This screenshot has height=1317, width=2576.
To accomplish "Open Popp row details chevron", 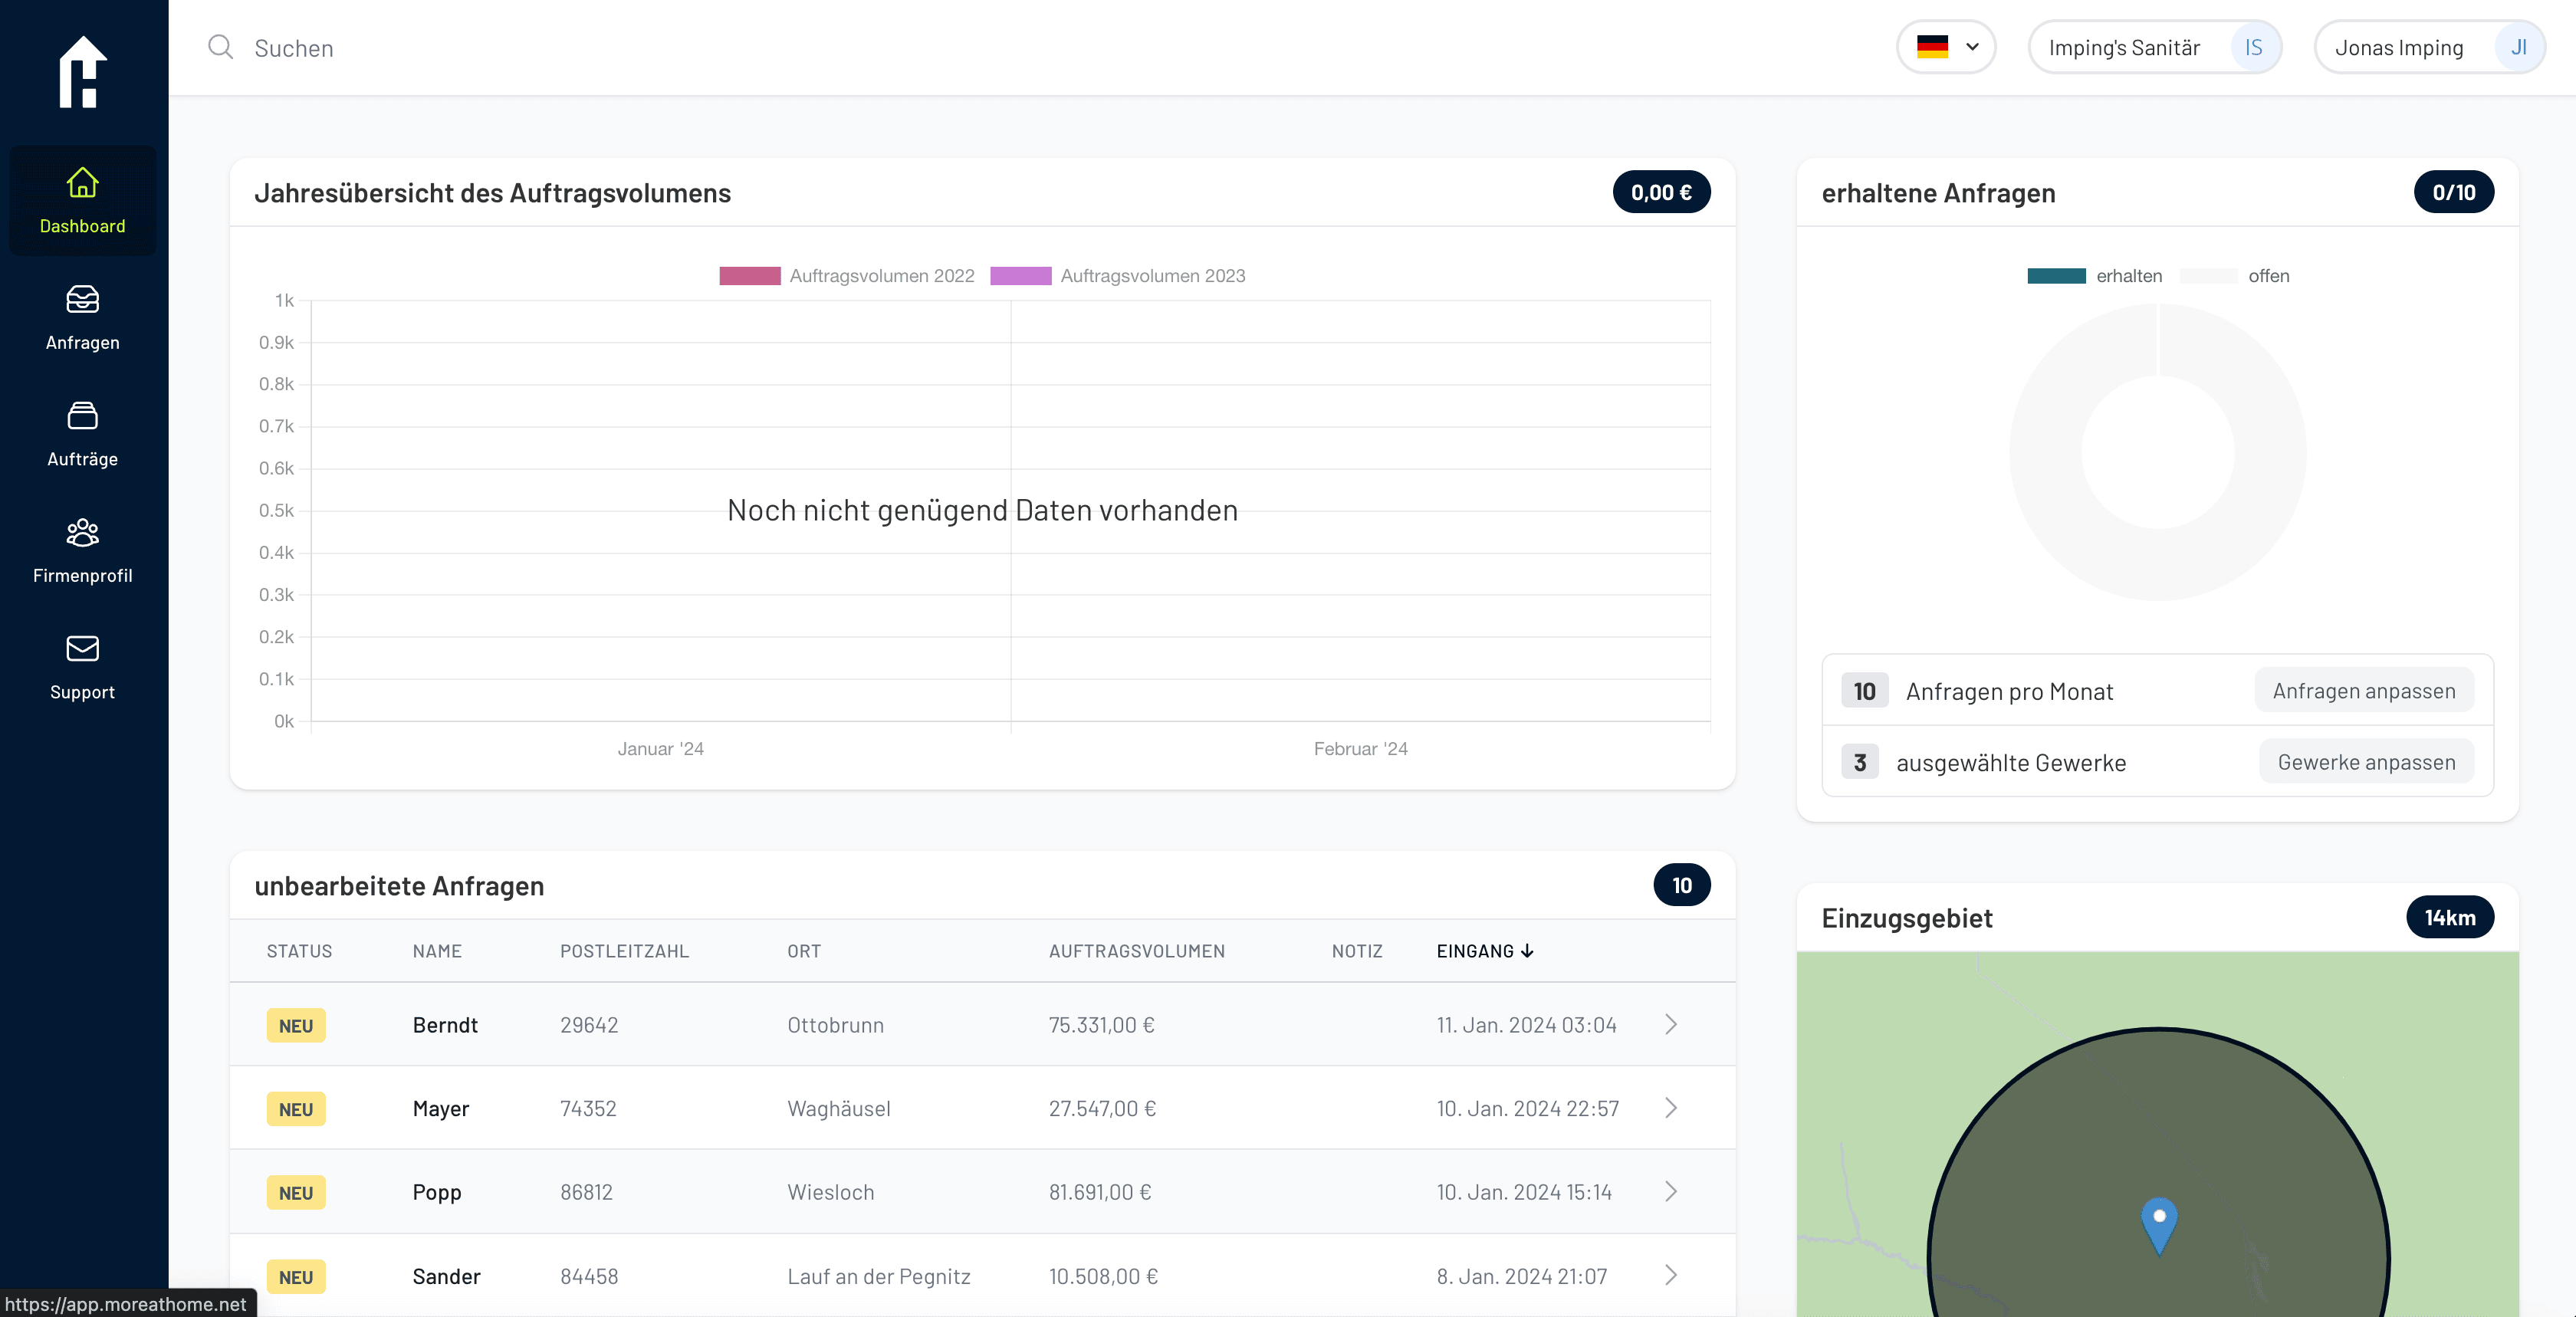I will click(1671, 1191).
